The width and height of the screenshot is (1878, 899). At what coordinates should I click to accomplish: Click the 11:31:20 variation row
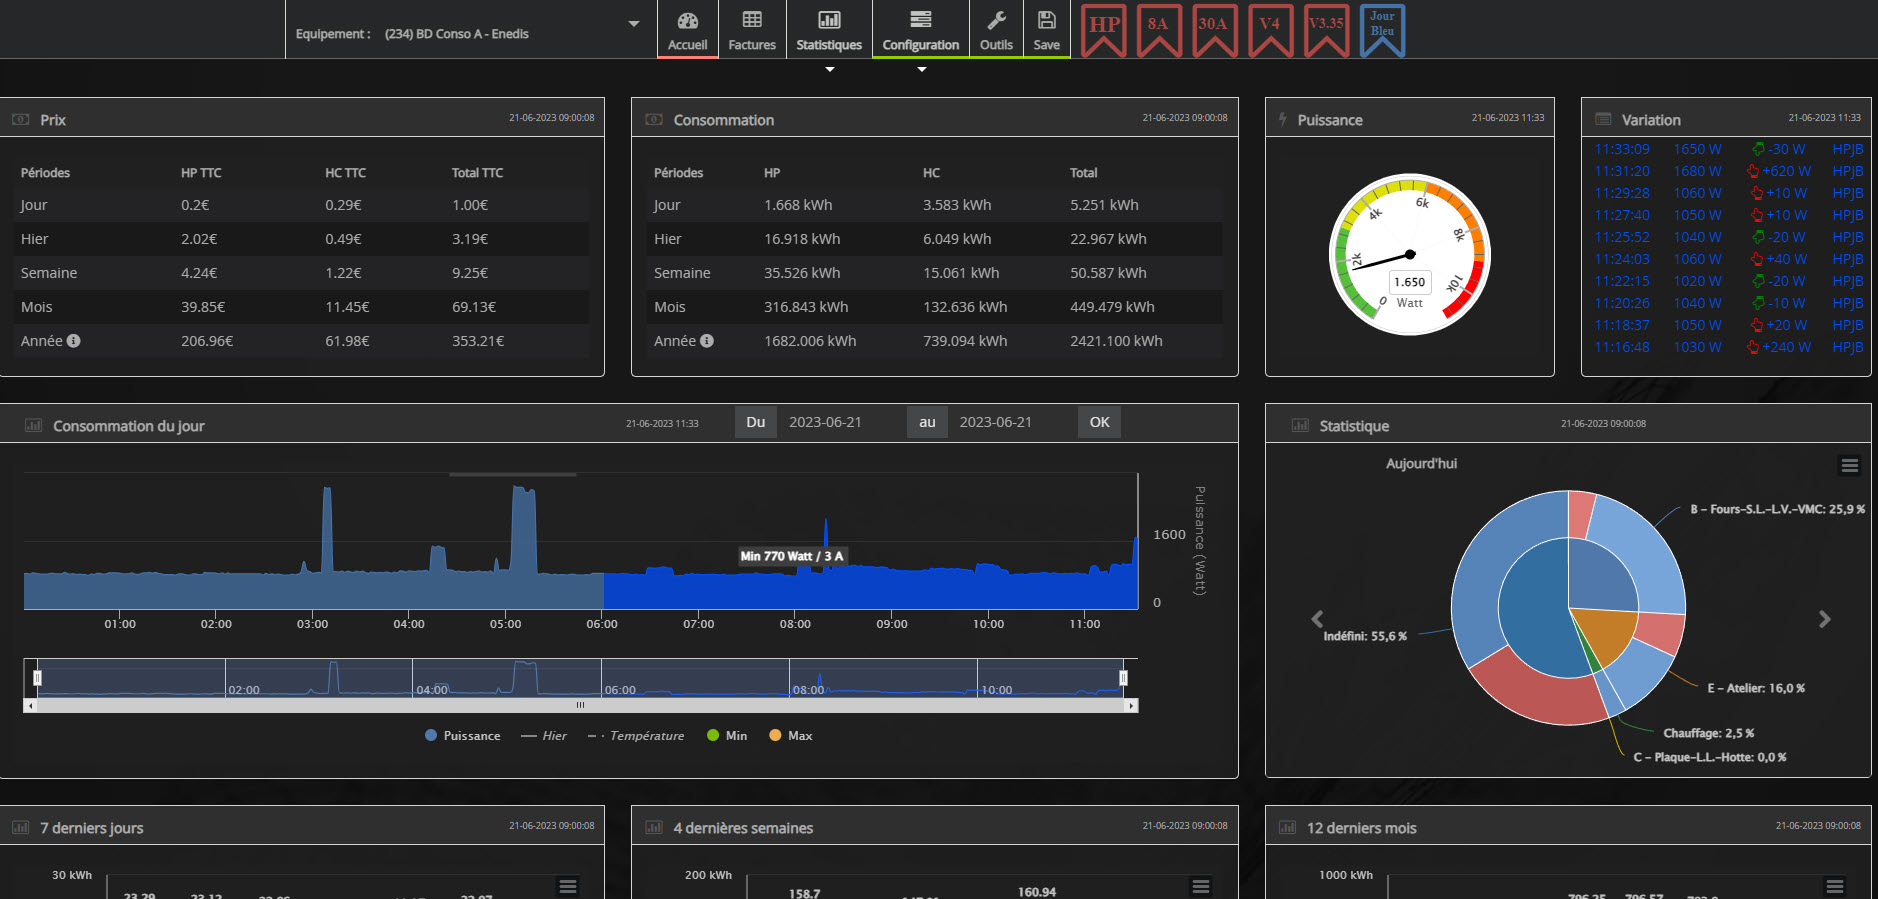click(x=1728, y=171)
